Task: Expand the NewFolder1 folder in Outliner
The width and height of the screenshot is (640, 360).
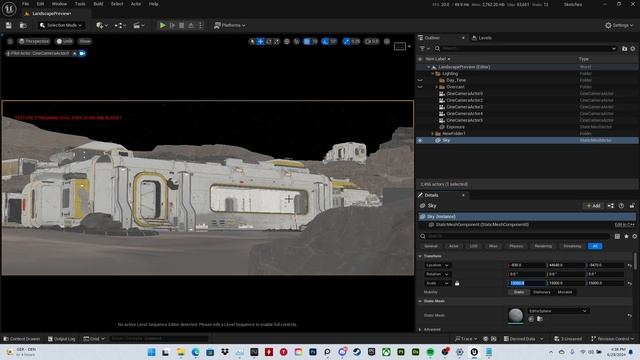Action: (x=433, y=134)
